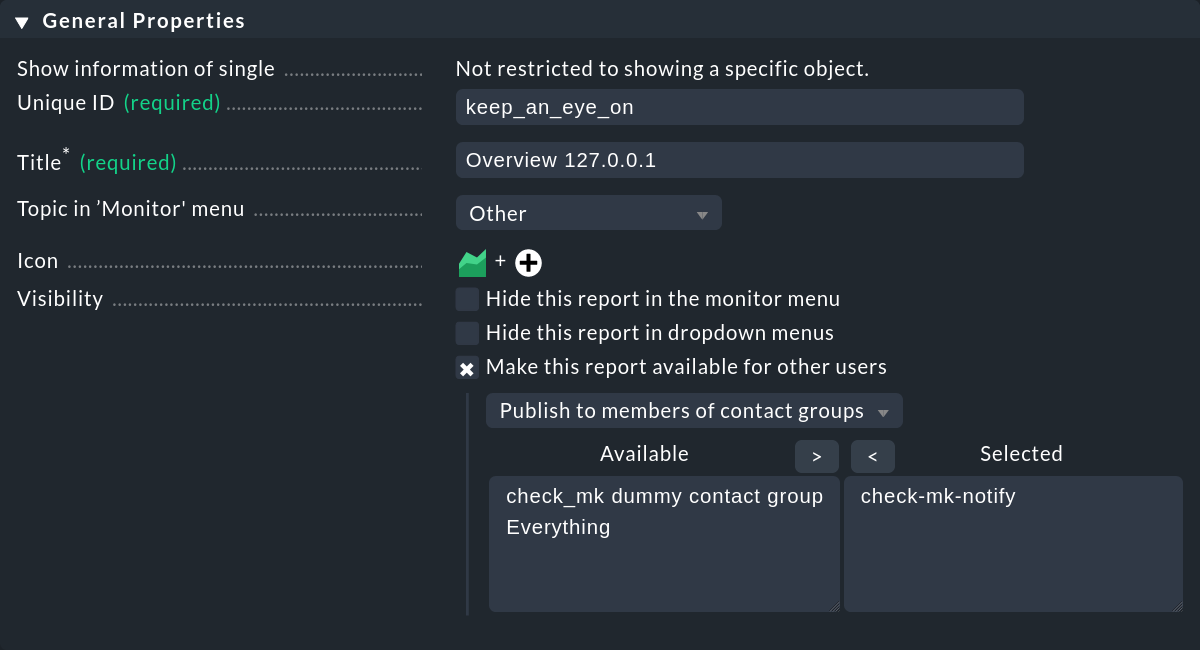Open the icon picker via the plus icon

pos(528,262)
